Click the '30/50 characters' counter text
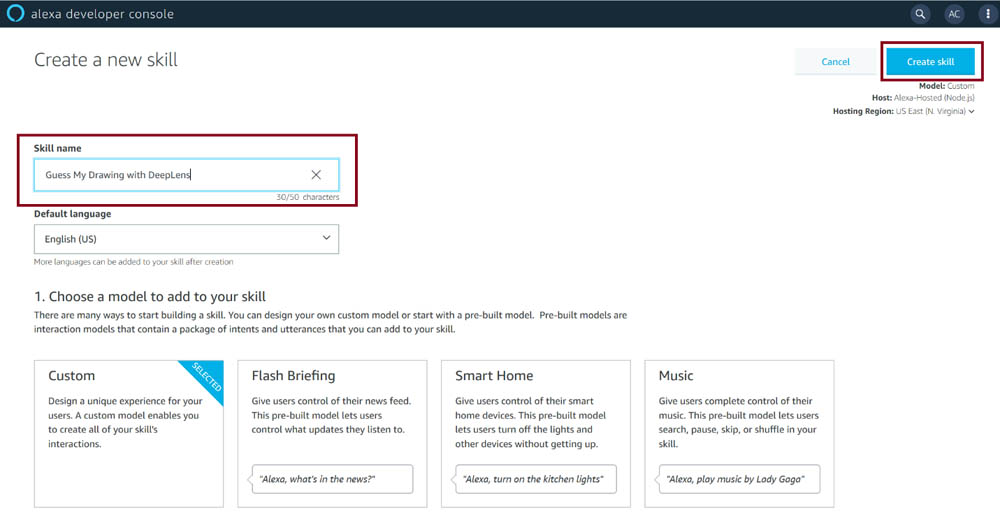 click(307, 197)
